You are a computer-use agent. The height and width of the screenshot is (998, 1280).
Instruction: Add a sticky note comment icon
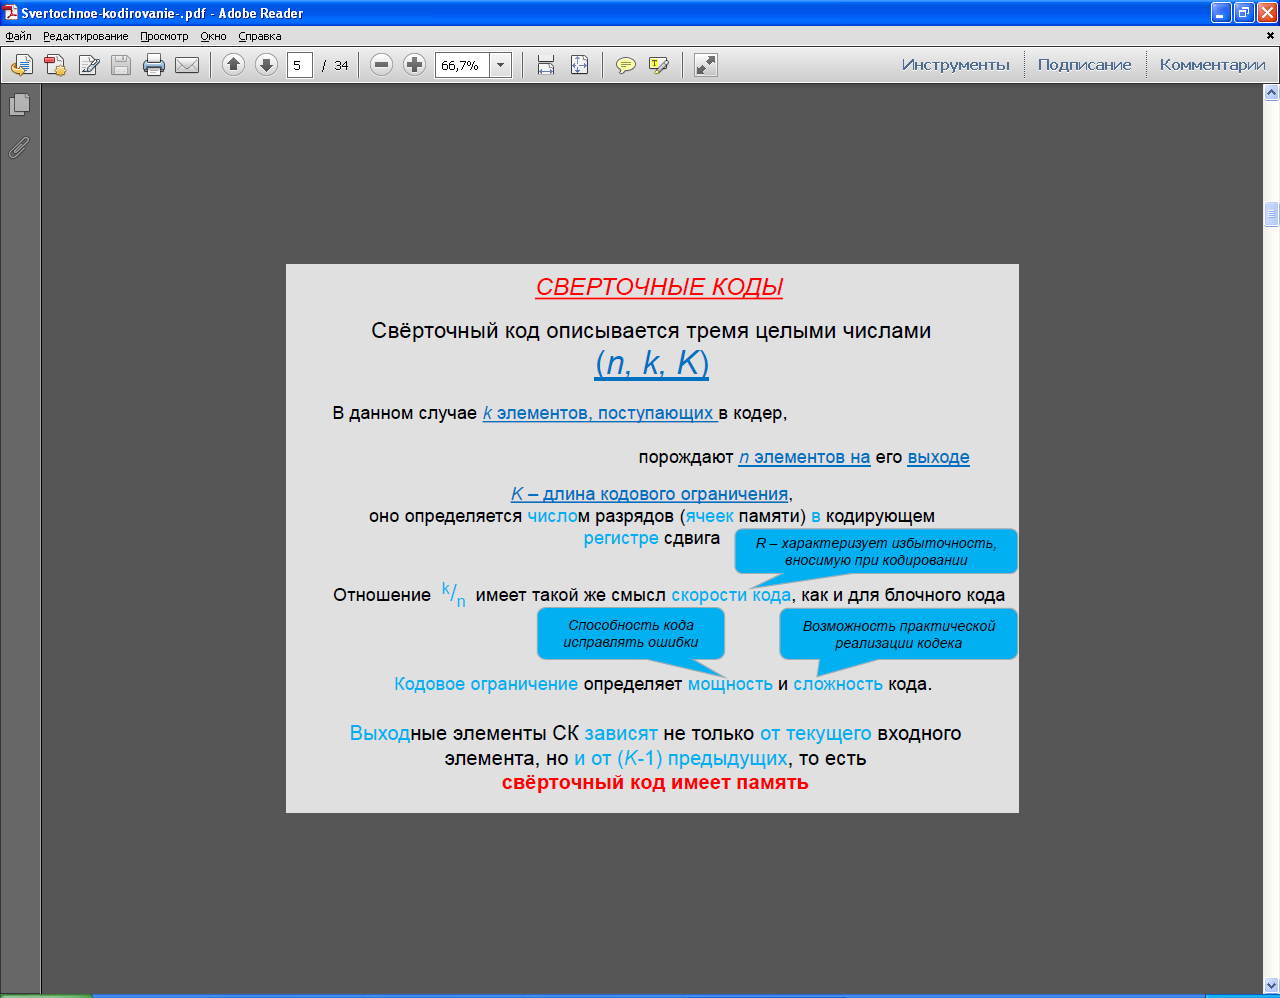pos(626,65)
